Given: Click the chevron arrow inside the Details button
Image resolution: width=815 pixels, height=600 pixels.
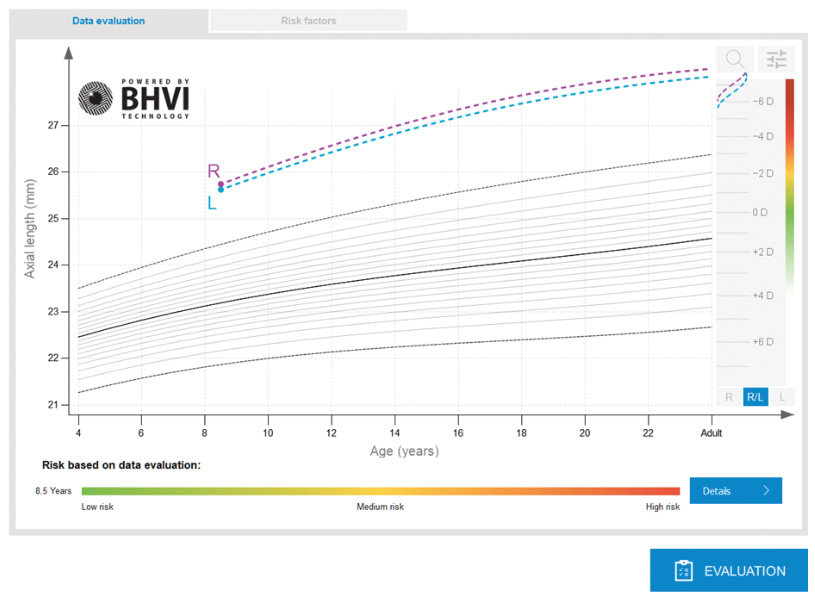Looking at the screenshot, I should click(768, 490).
